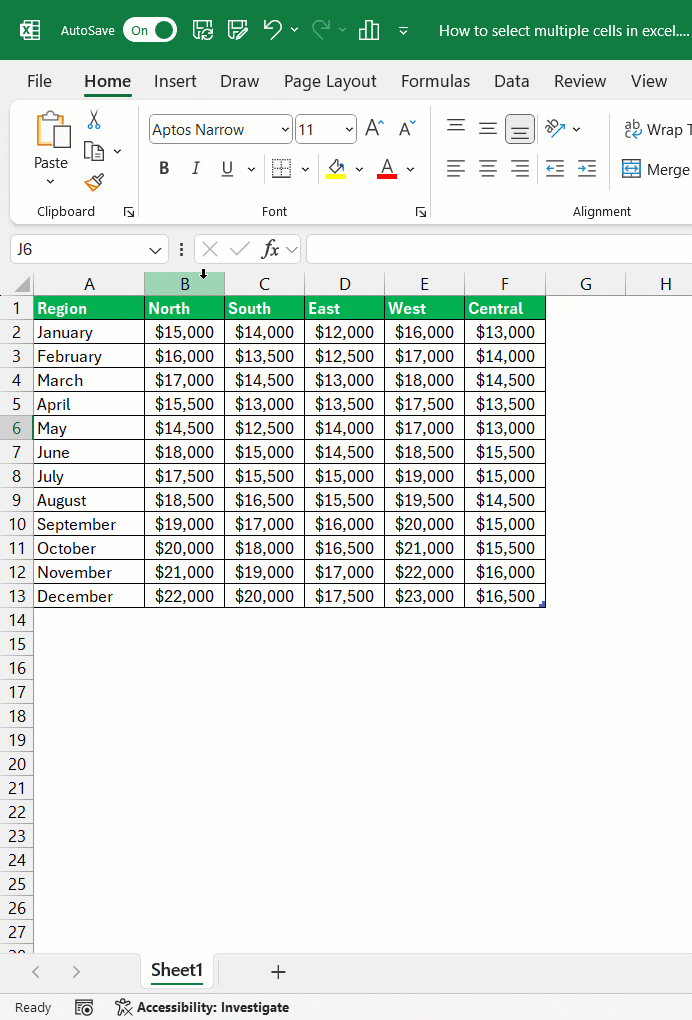692x1020 pixels.
Task: Click the Select All corner triangle
Action: [21, 285]
